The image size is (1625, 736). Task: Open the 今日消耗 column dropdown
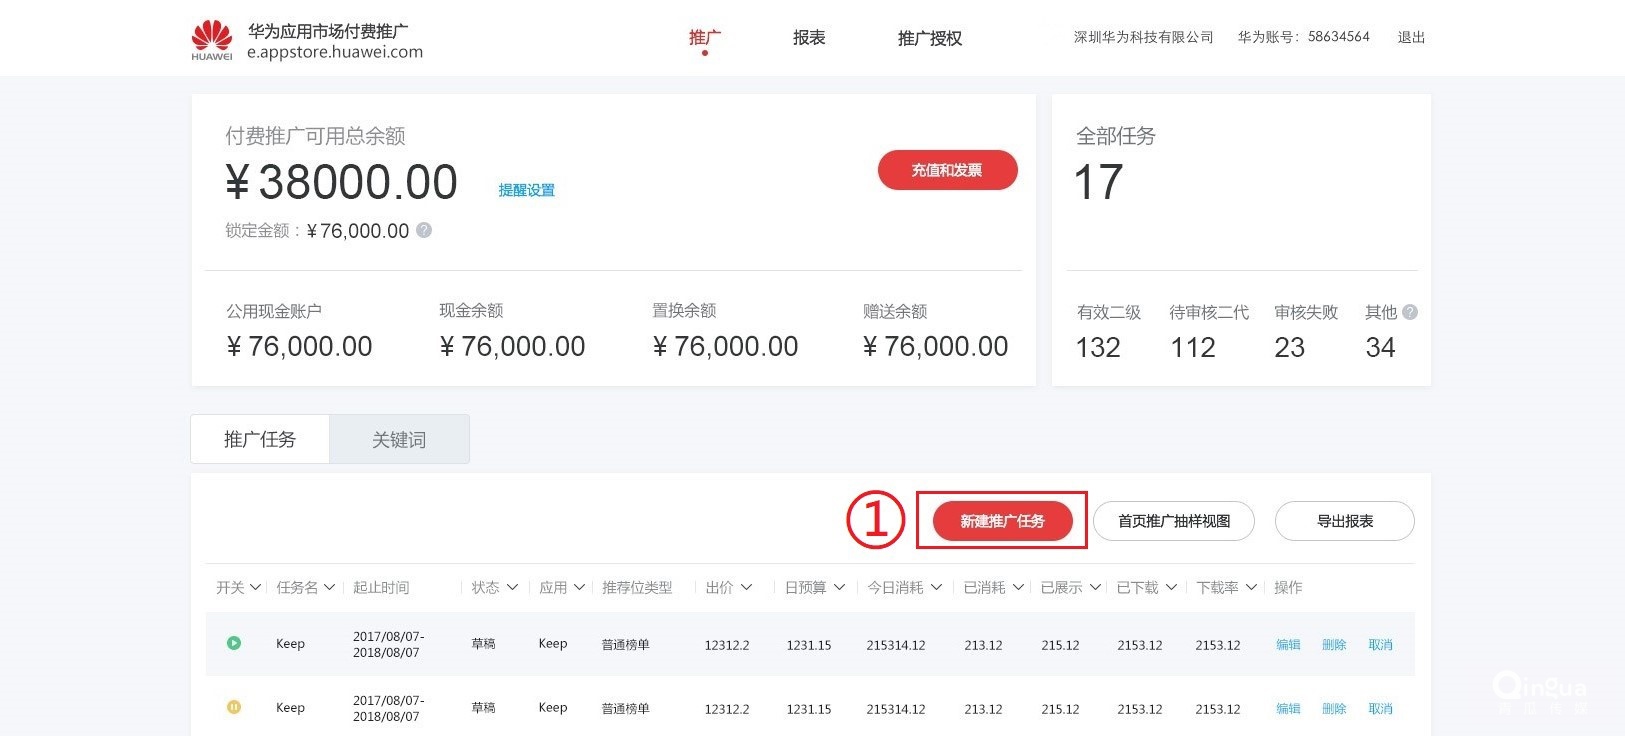pyautogui.click(x=936, y=588)
